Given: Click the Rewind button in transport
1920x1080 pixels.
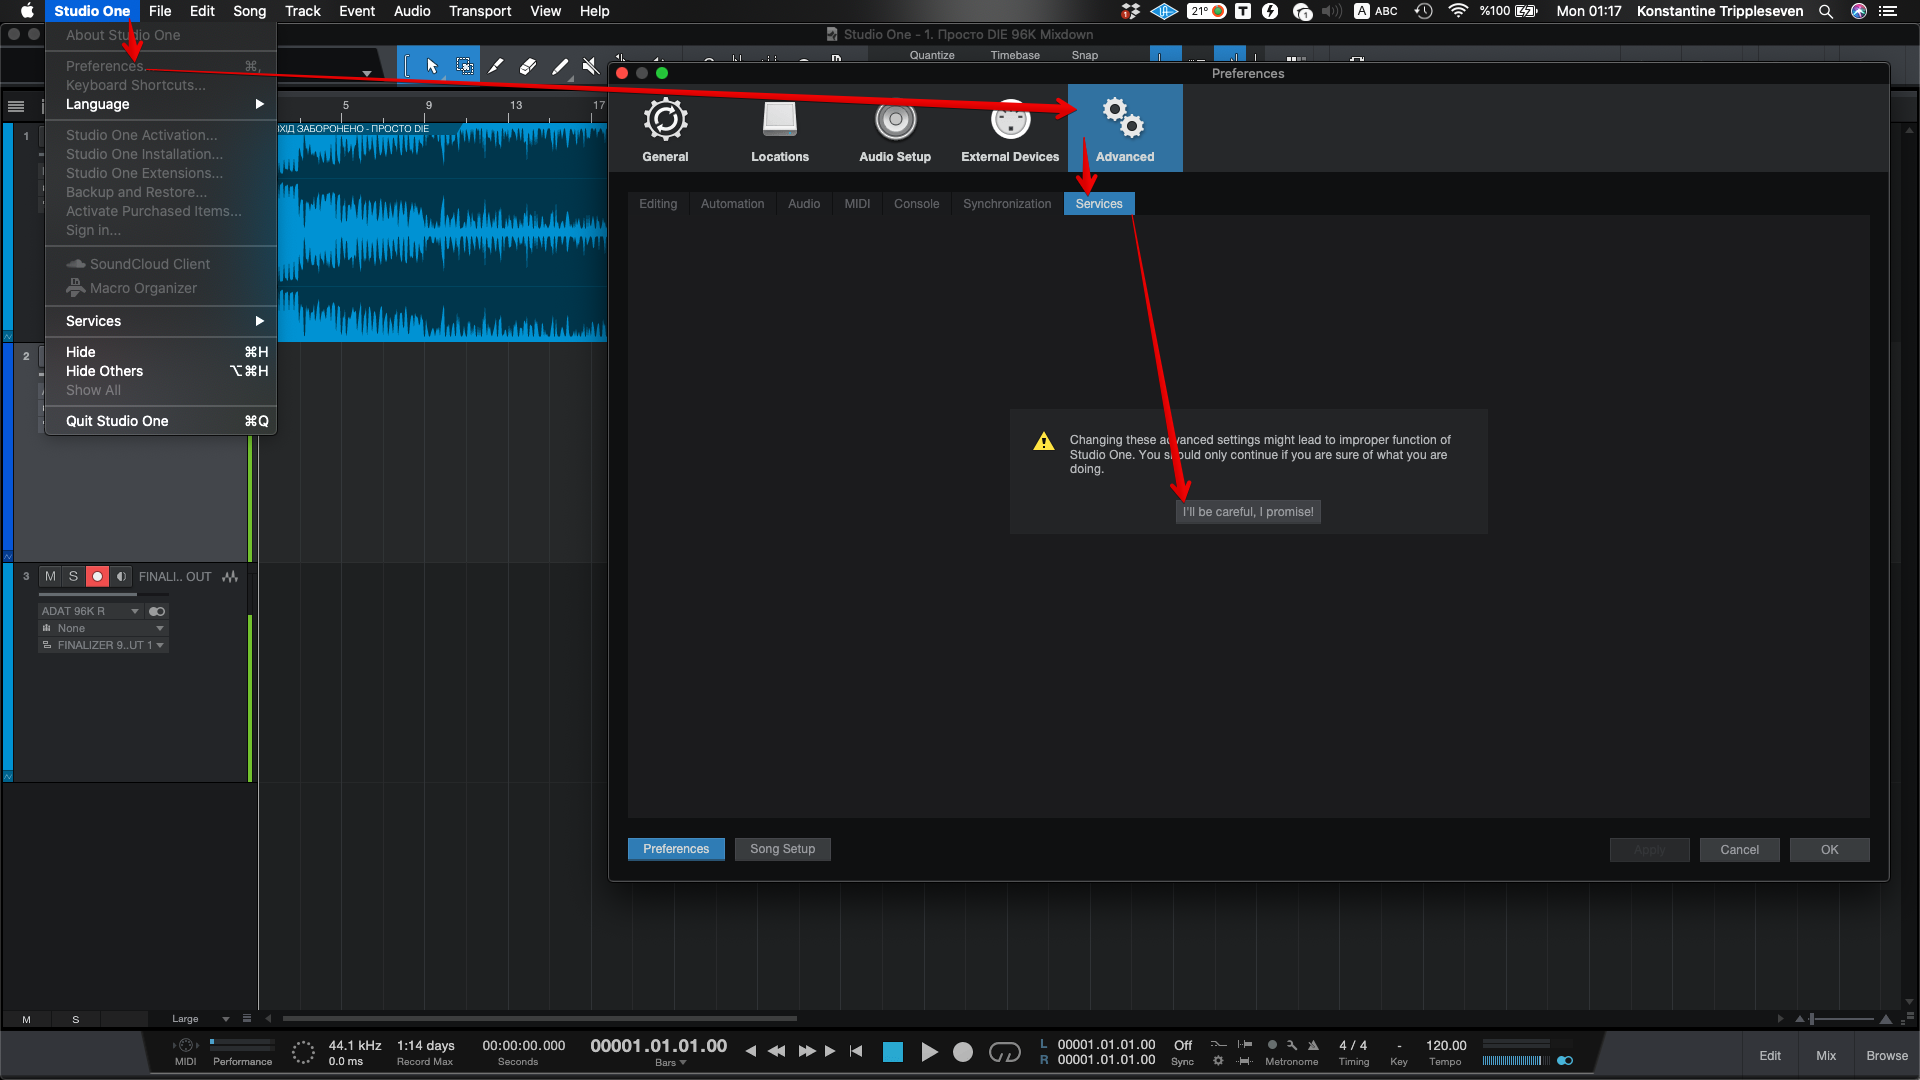Looking at the screenshot, I should (x=776, y=1052).
